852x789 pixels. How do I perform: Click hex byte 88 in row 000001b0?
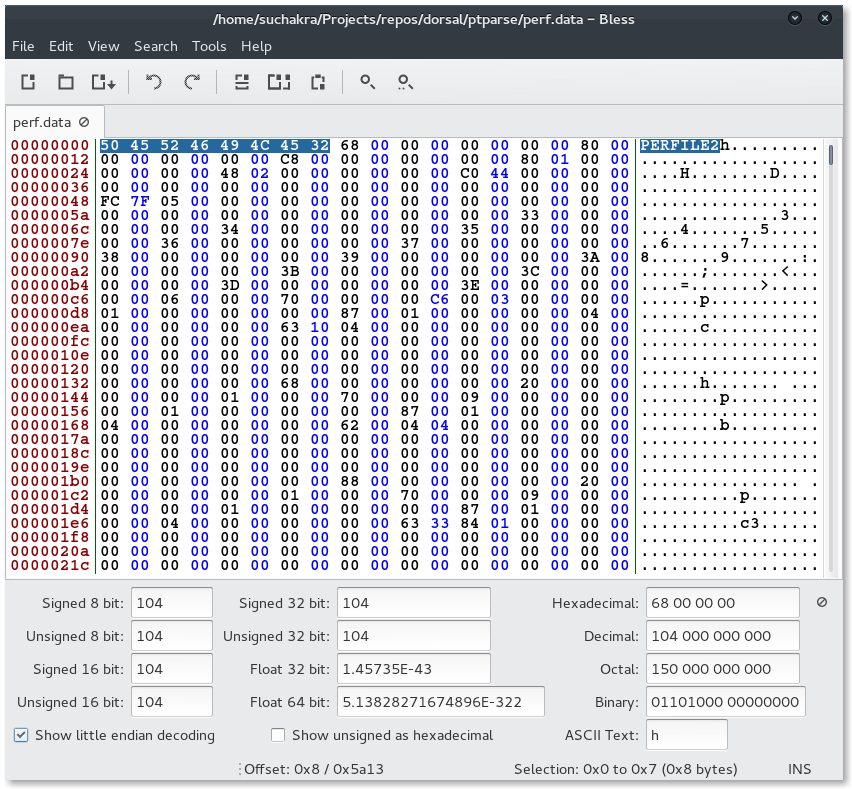[350, 481]
